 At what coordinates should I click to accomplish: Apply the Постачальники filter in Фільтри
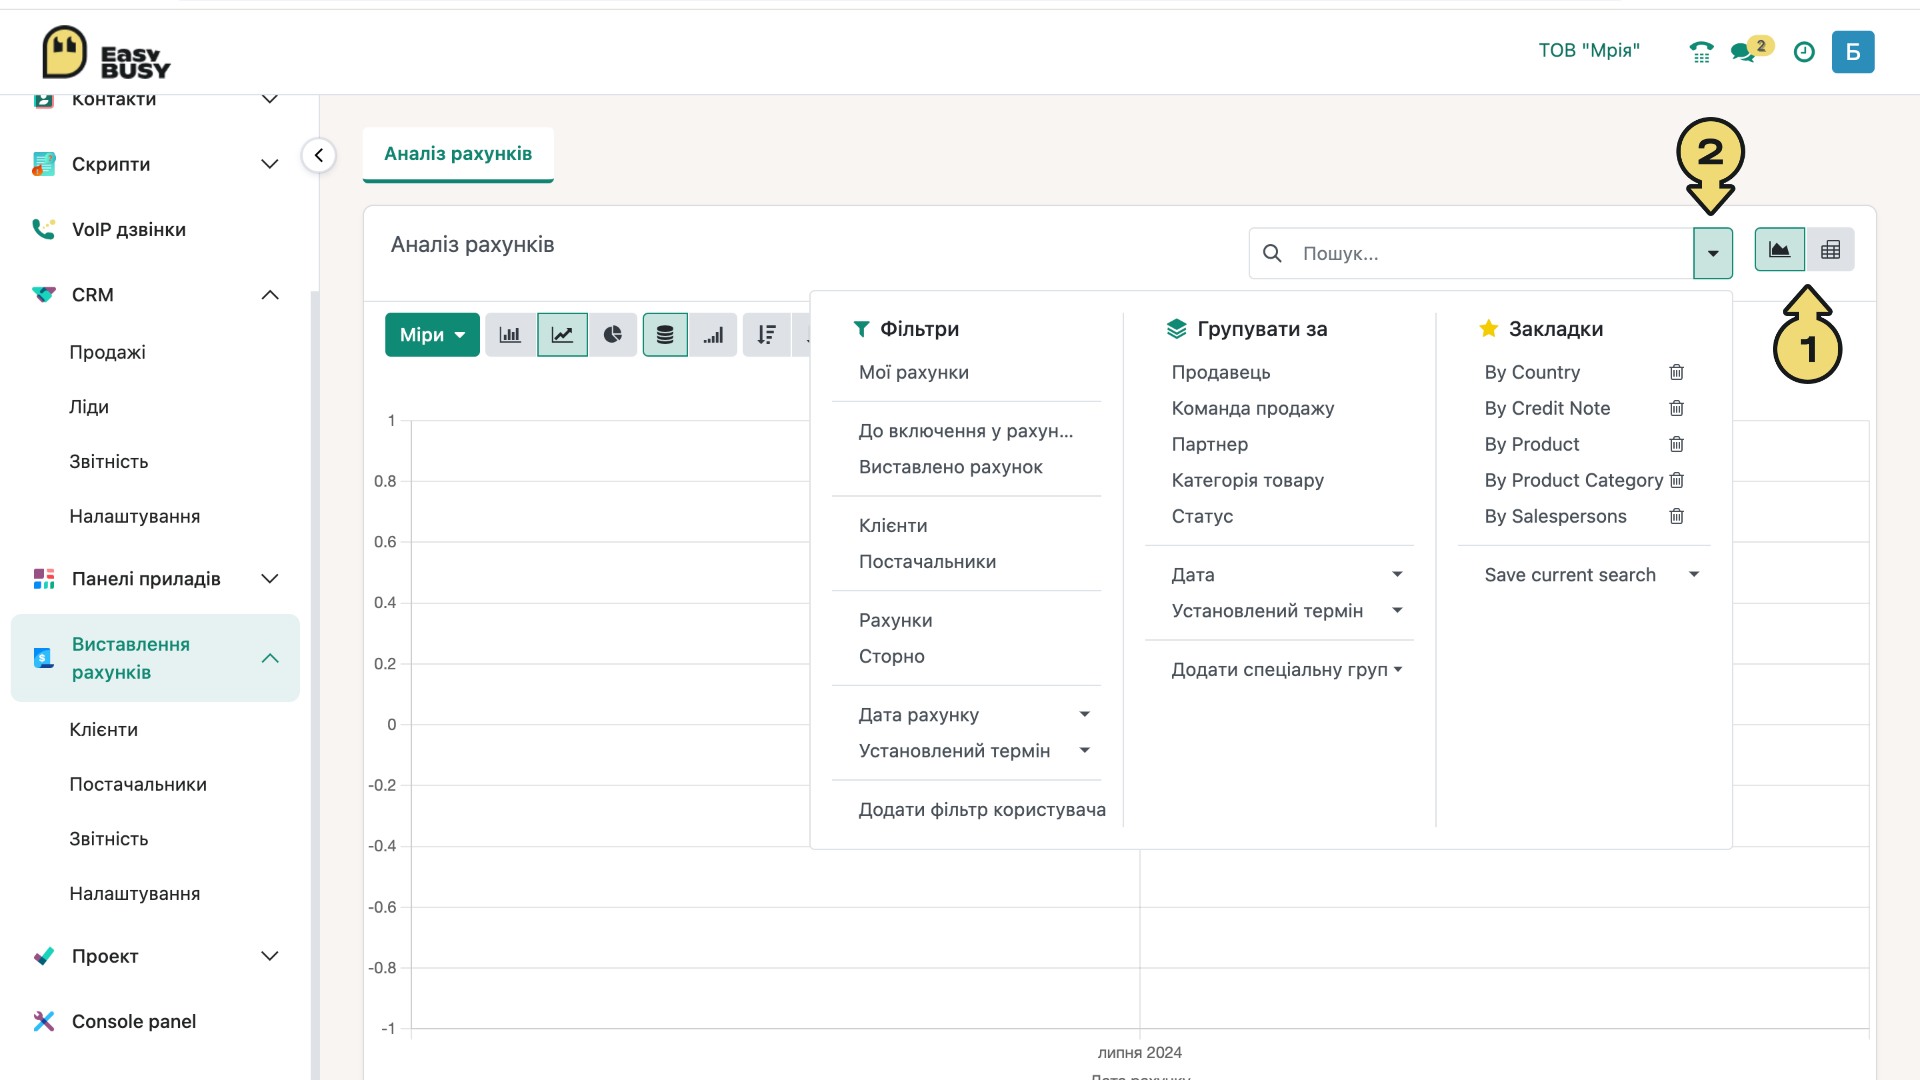pos(927,562)
